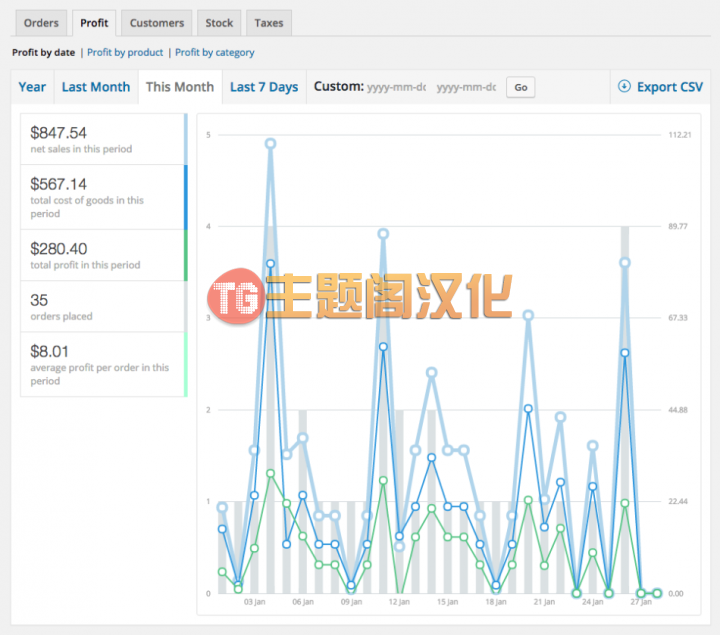This screenshot has height=635, width=720.
Task: Click the 22.44 right axis value
Action: (x=678, y=501)
